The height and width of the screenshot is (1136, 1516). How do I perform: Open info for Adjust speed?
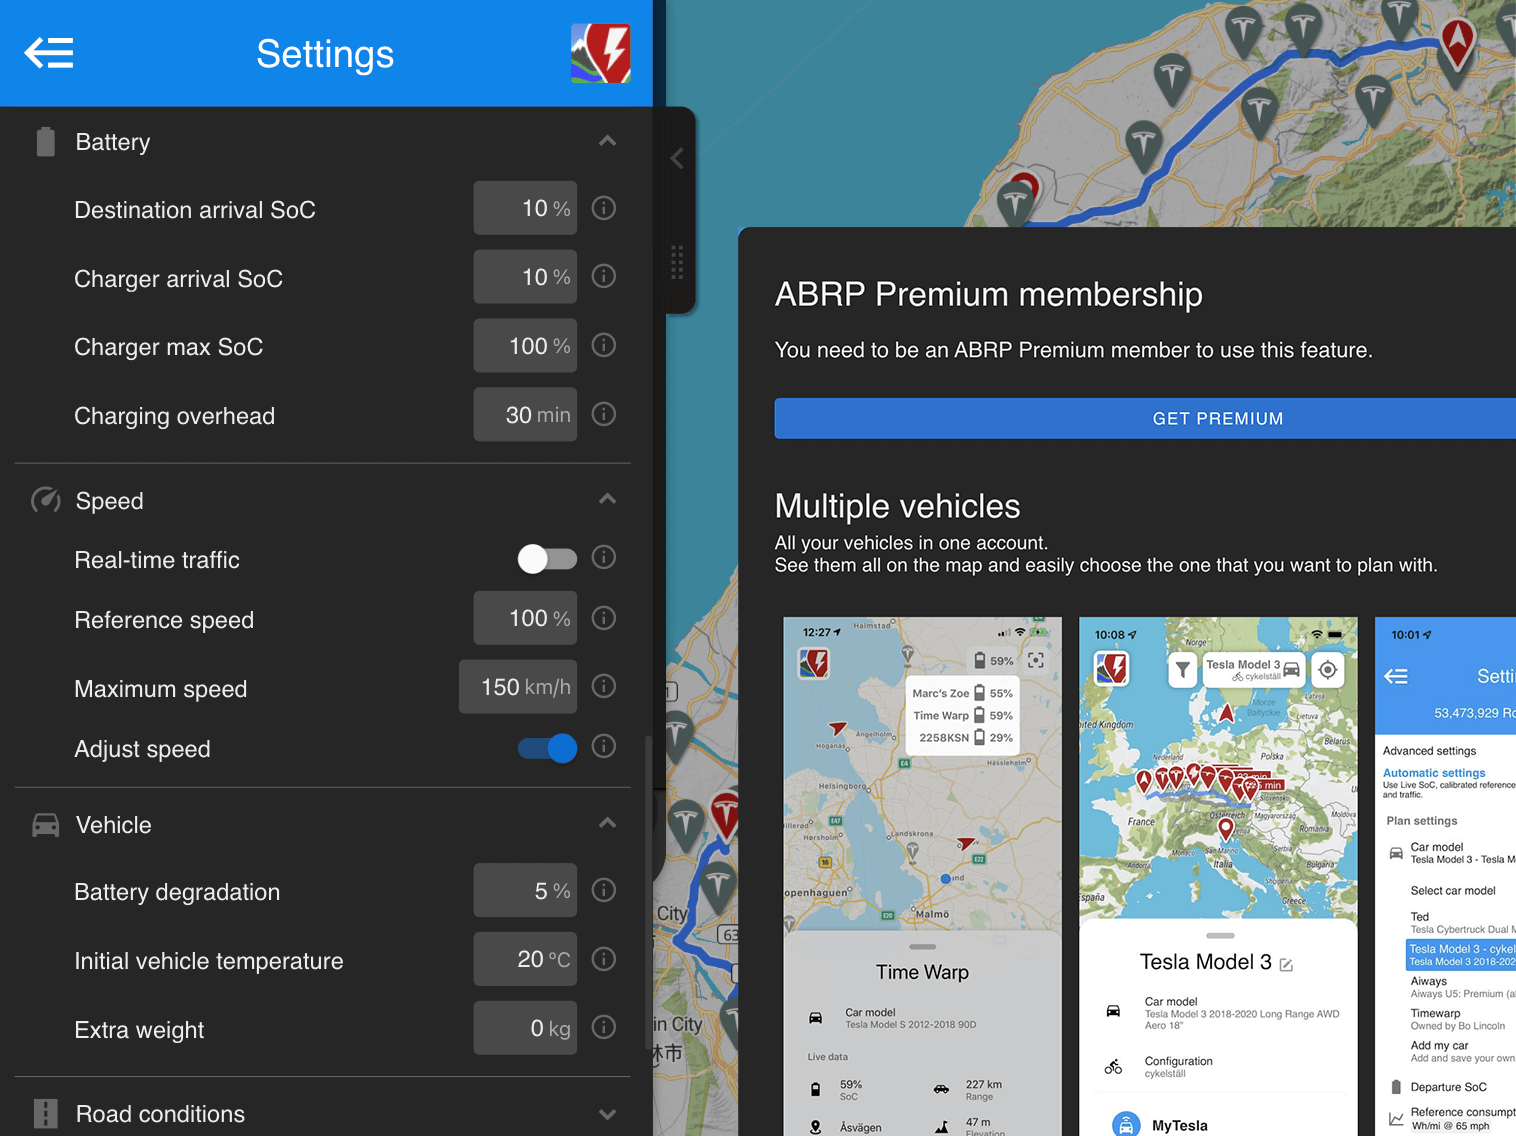click(x=604, y=746)
